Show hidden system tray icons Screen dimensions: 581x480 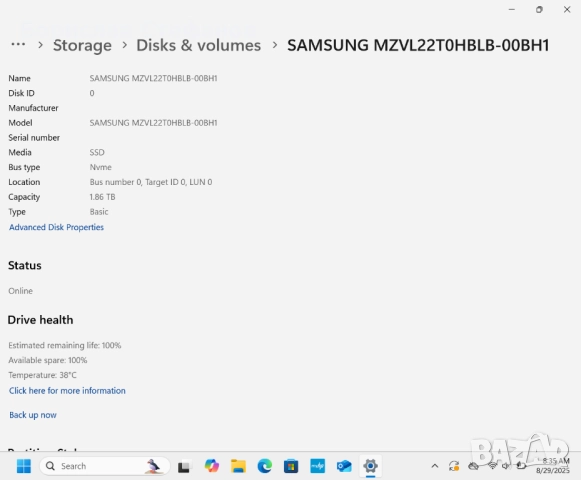pos(435,466)
